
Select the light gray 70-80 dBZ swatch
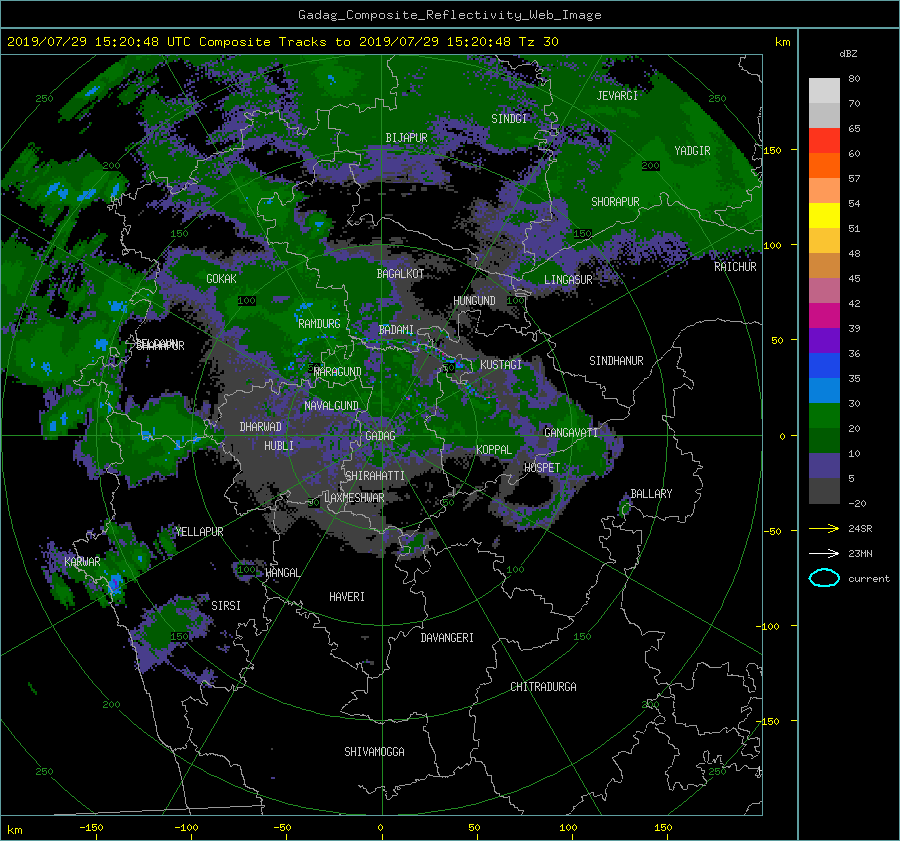tap(824, 91)
